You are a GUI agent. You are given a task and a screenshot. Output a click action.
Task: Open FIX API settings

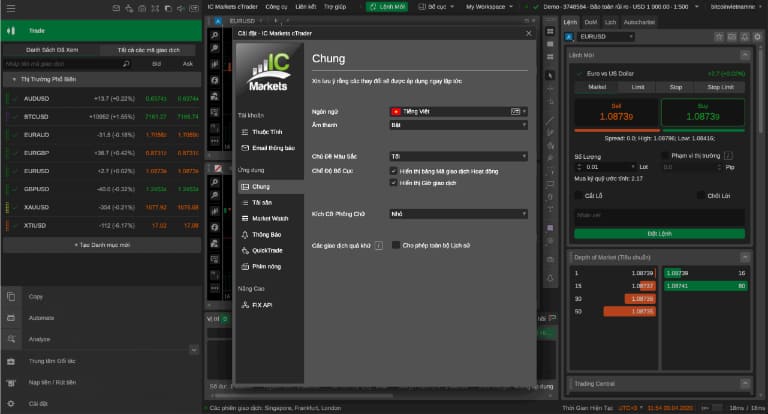(264, 304)
